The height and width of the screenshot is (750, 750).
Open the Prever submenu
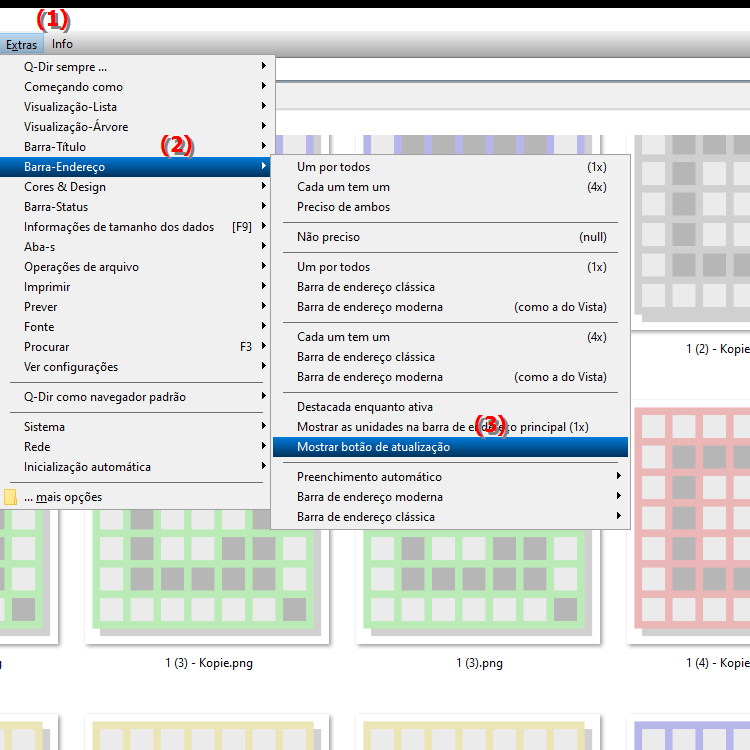click(136, 307)
